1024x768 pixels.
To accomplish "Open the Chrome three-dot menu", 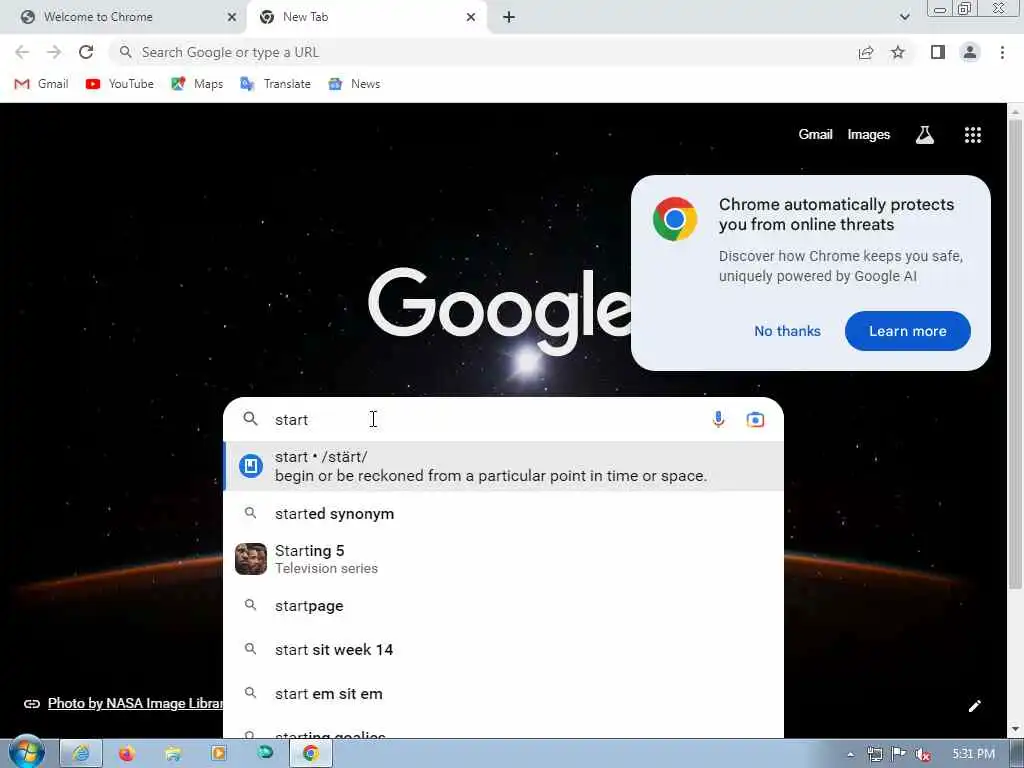I will tap(1002, 52).
